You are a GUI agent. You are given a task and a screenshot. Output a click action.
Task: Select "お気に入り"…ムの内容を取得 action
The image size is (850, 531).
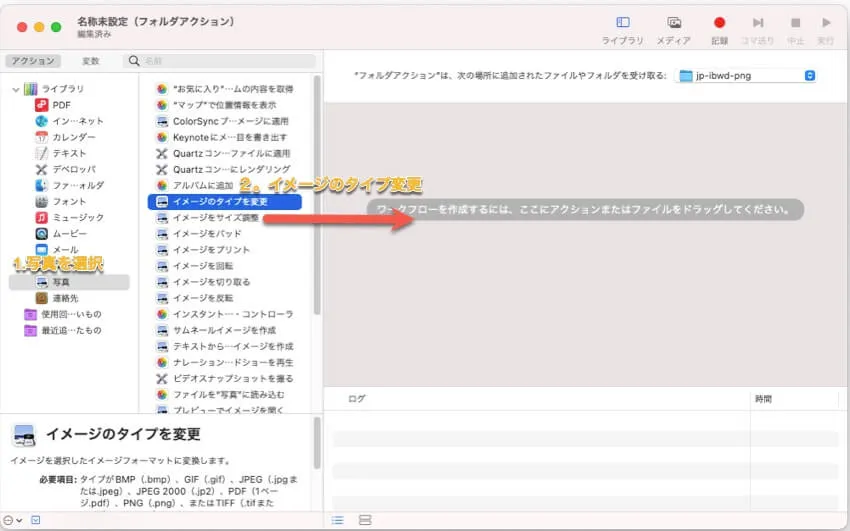[224, 89]
